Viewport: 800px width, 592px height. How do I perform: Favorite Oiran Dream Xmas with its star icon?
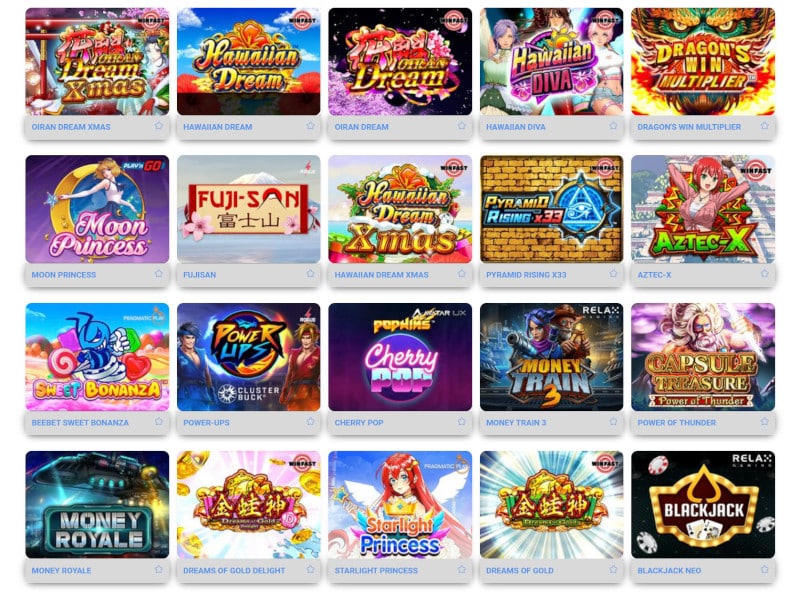pyautogui.click(x=159, y=126)
